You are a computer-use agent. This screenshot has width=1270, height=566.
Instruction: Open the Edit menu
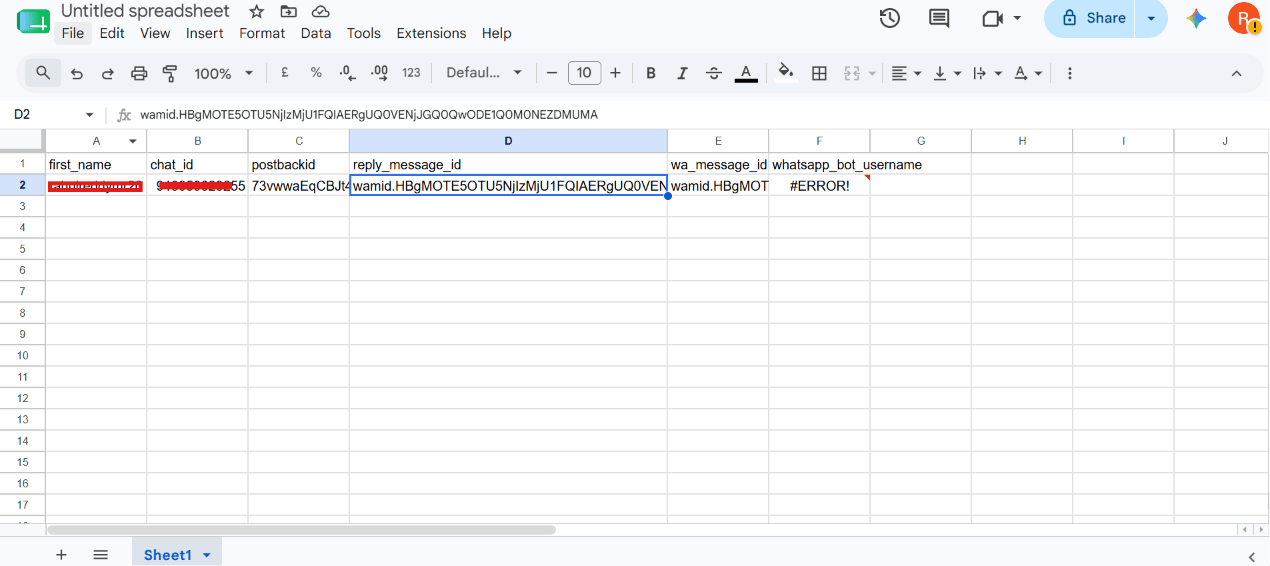(x=112, y=33)
